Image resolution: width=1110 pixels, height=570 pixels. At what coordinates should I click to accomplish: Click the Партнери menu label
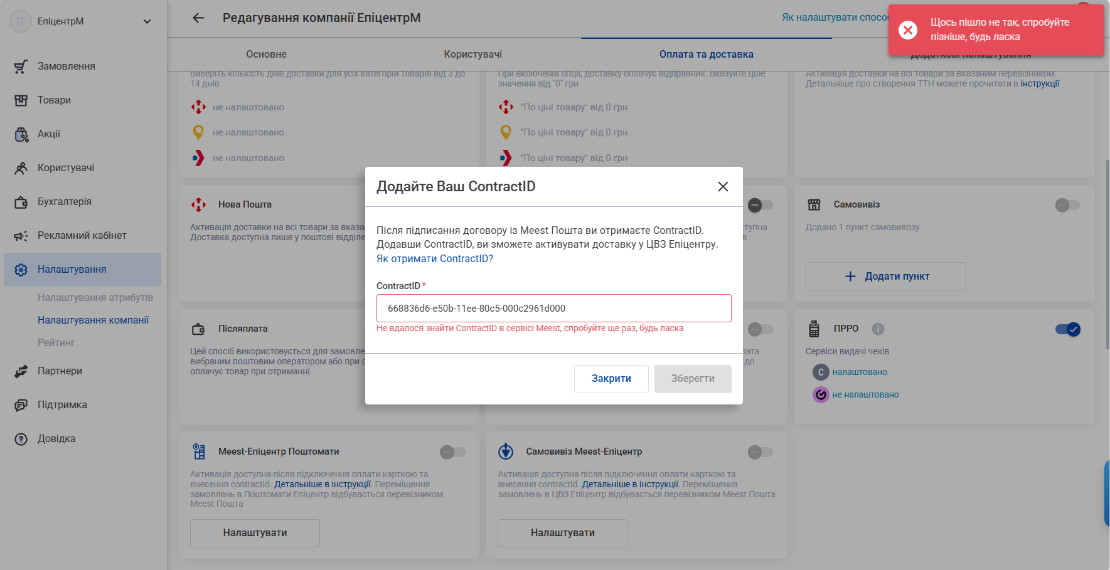pyautogui.click(x=60, y=371)
